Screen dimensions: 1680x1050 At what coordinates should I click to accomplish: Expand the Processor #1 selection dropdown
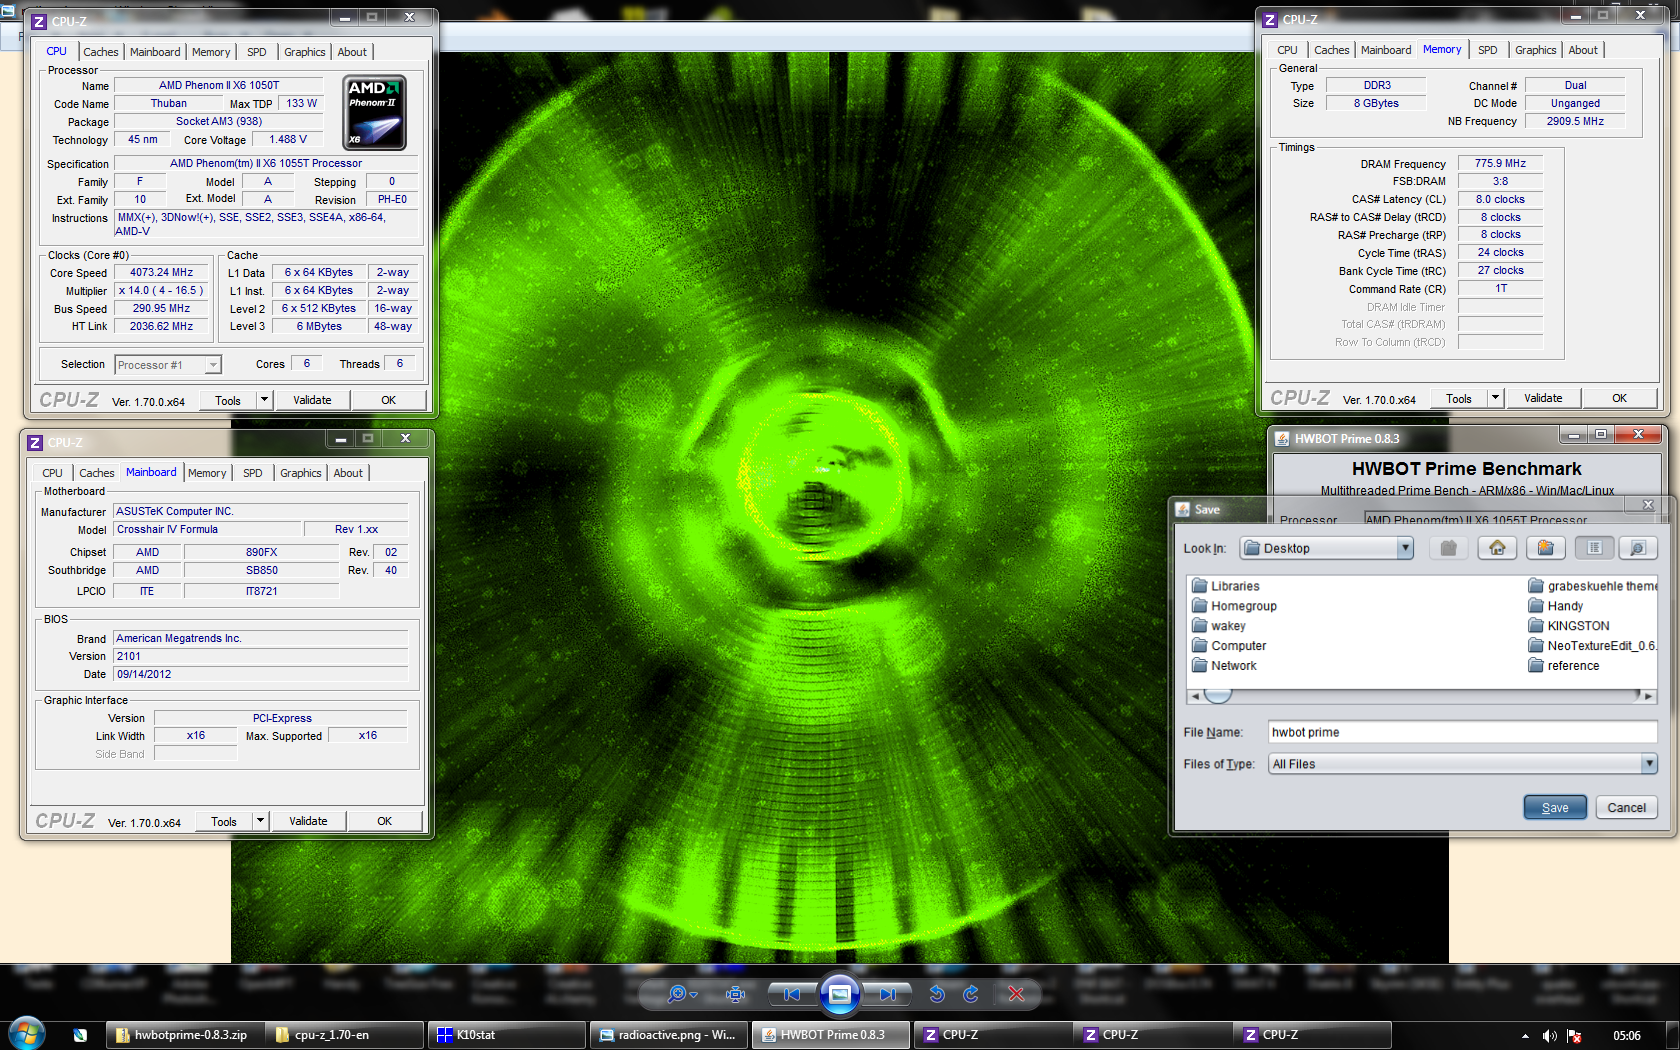pyautogui.click(x=213, y=365)
